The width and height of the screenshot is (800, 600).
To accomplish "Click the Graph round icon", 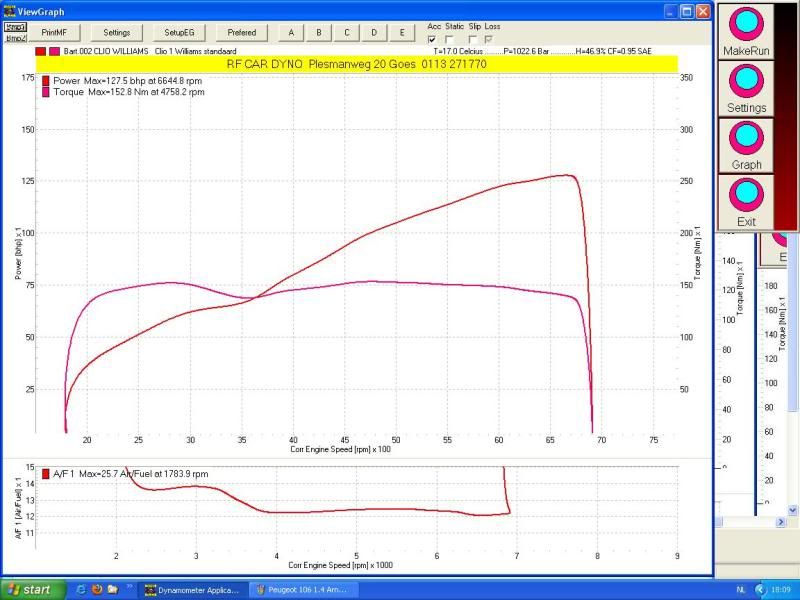I will point(746,138).
